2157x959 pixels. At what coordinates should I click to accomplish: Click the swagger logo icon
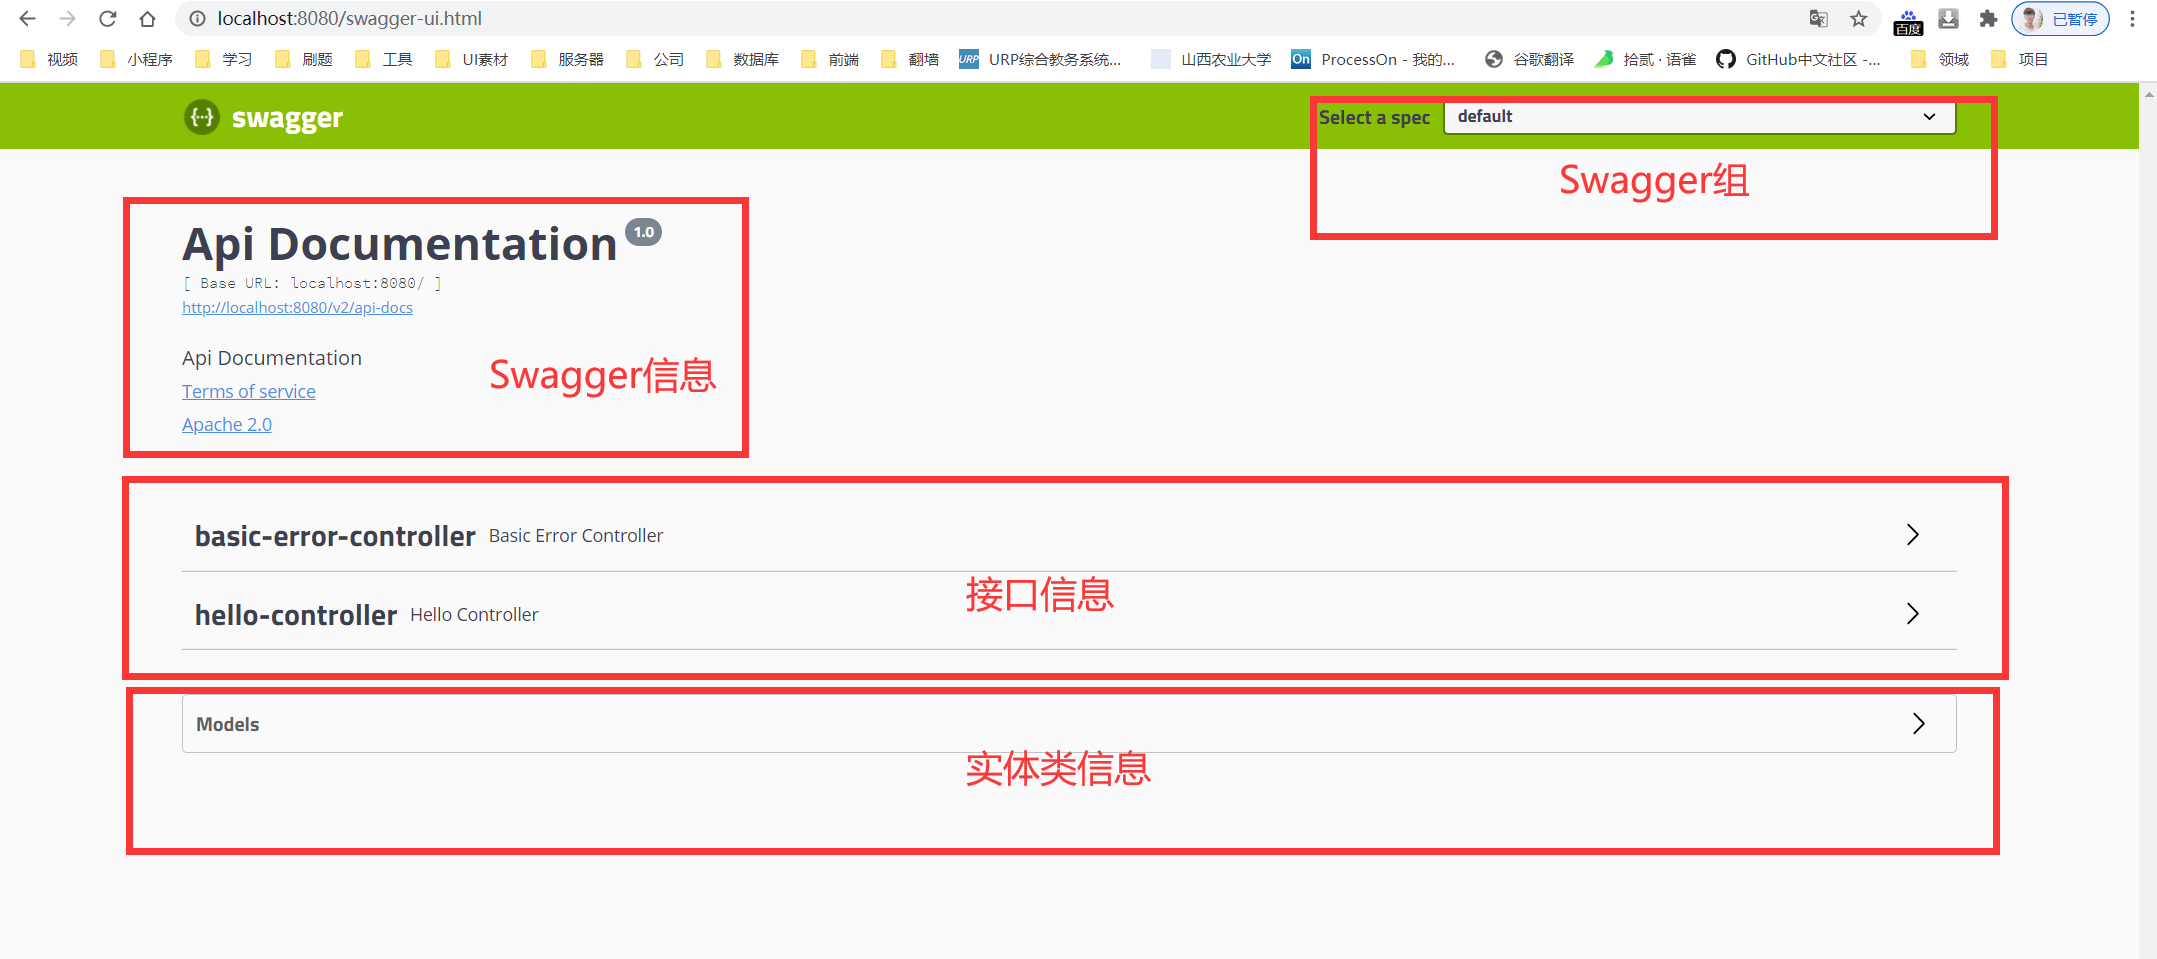[x=202, y=117]
